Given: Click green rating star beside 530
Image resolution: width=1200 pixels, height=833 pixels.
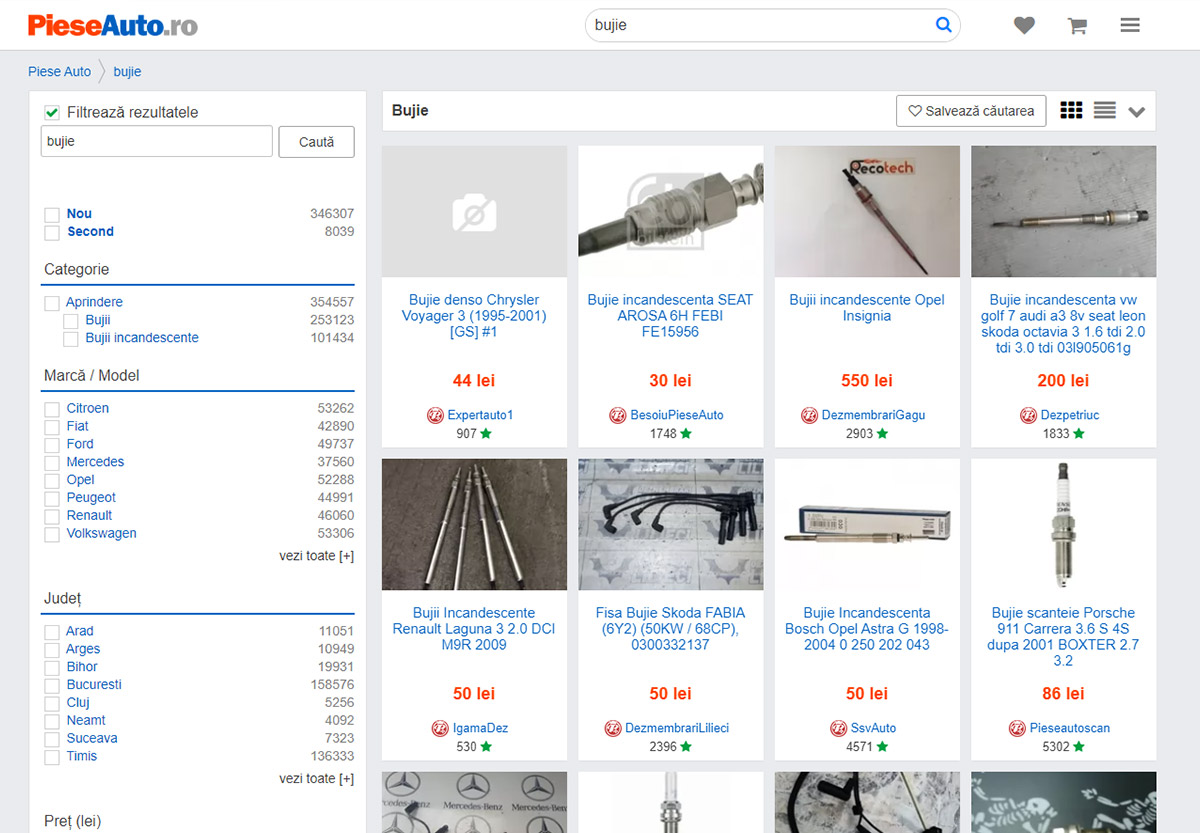Looking at the screenshot, I should pyautogui.click(x=486, y=747).
